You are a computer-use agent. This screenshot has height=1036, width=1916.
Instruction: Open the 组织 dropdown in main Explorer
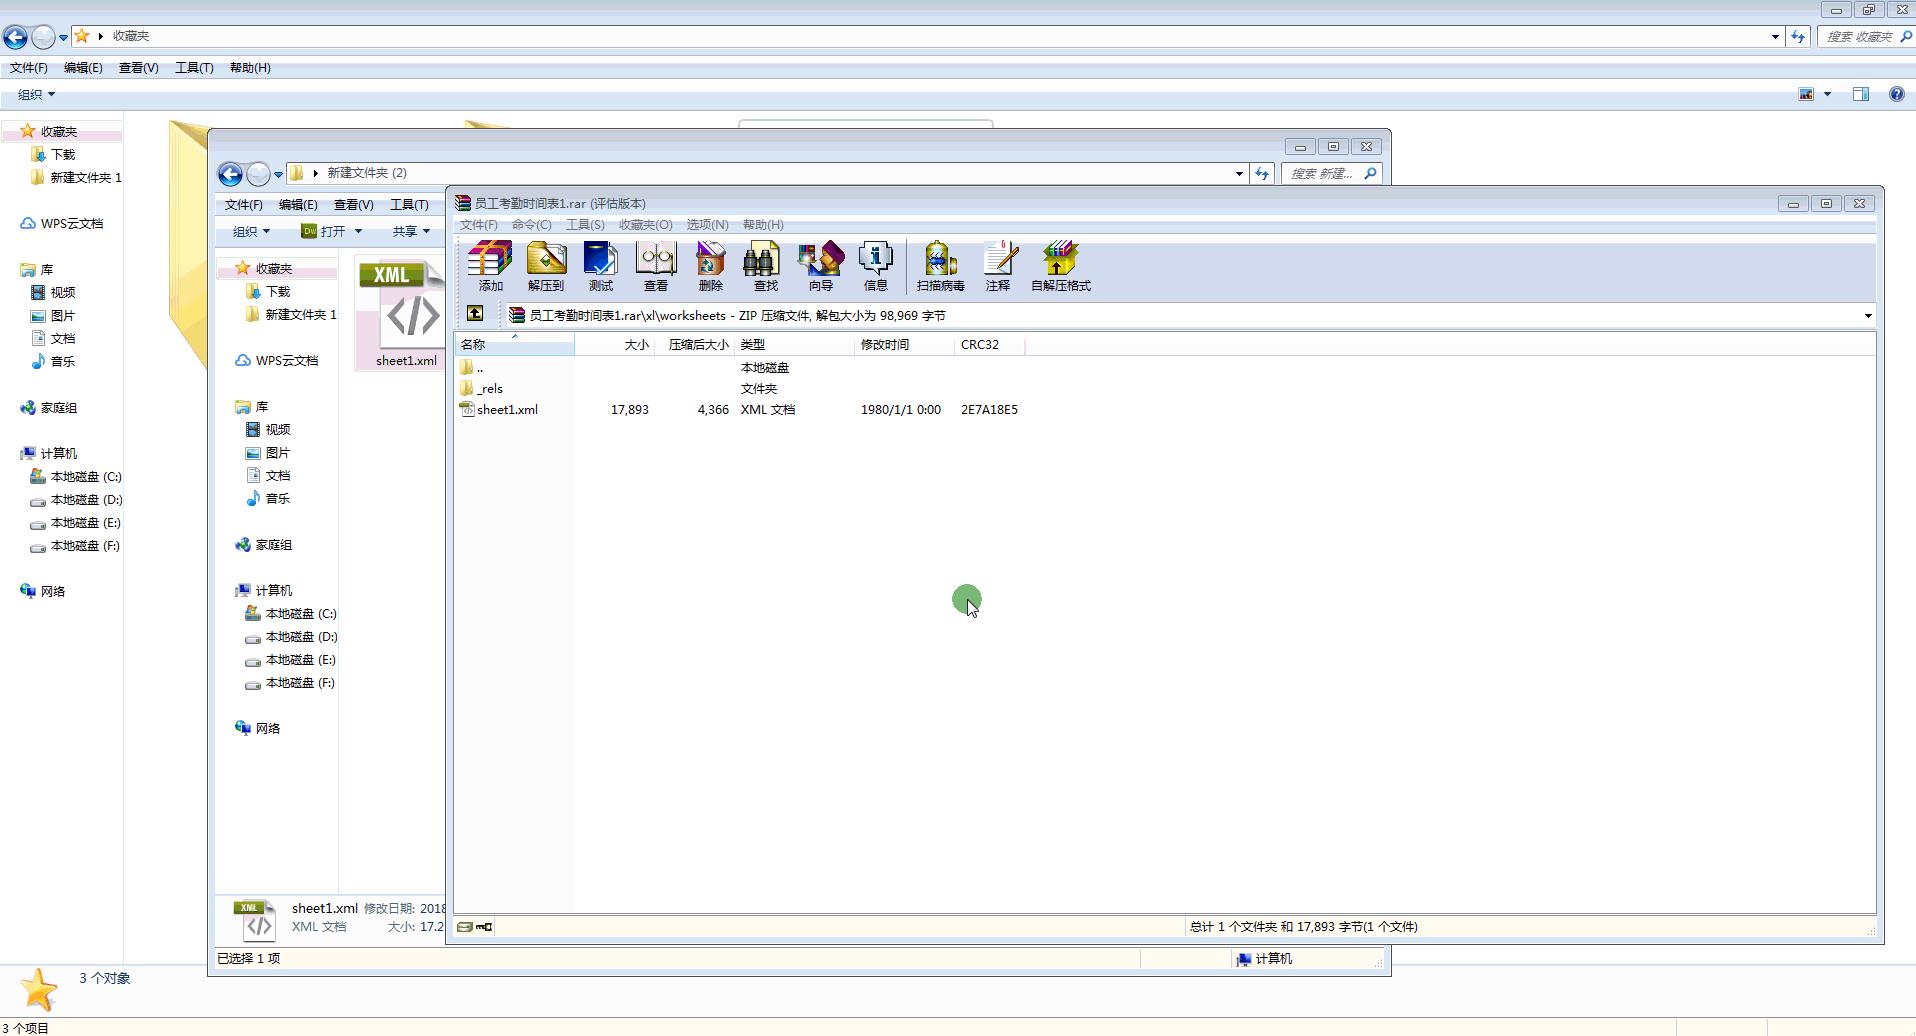(36, 94)
